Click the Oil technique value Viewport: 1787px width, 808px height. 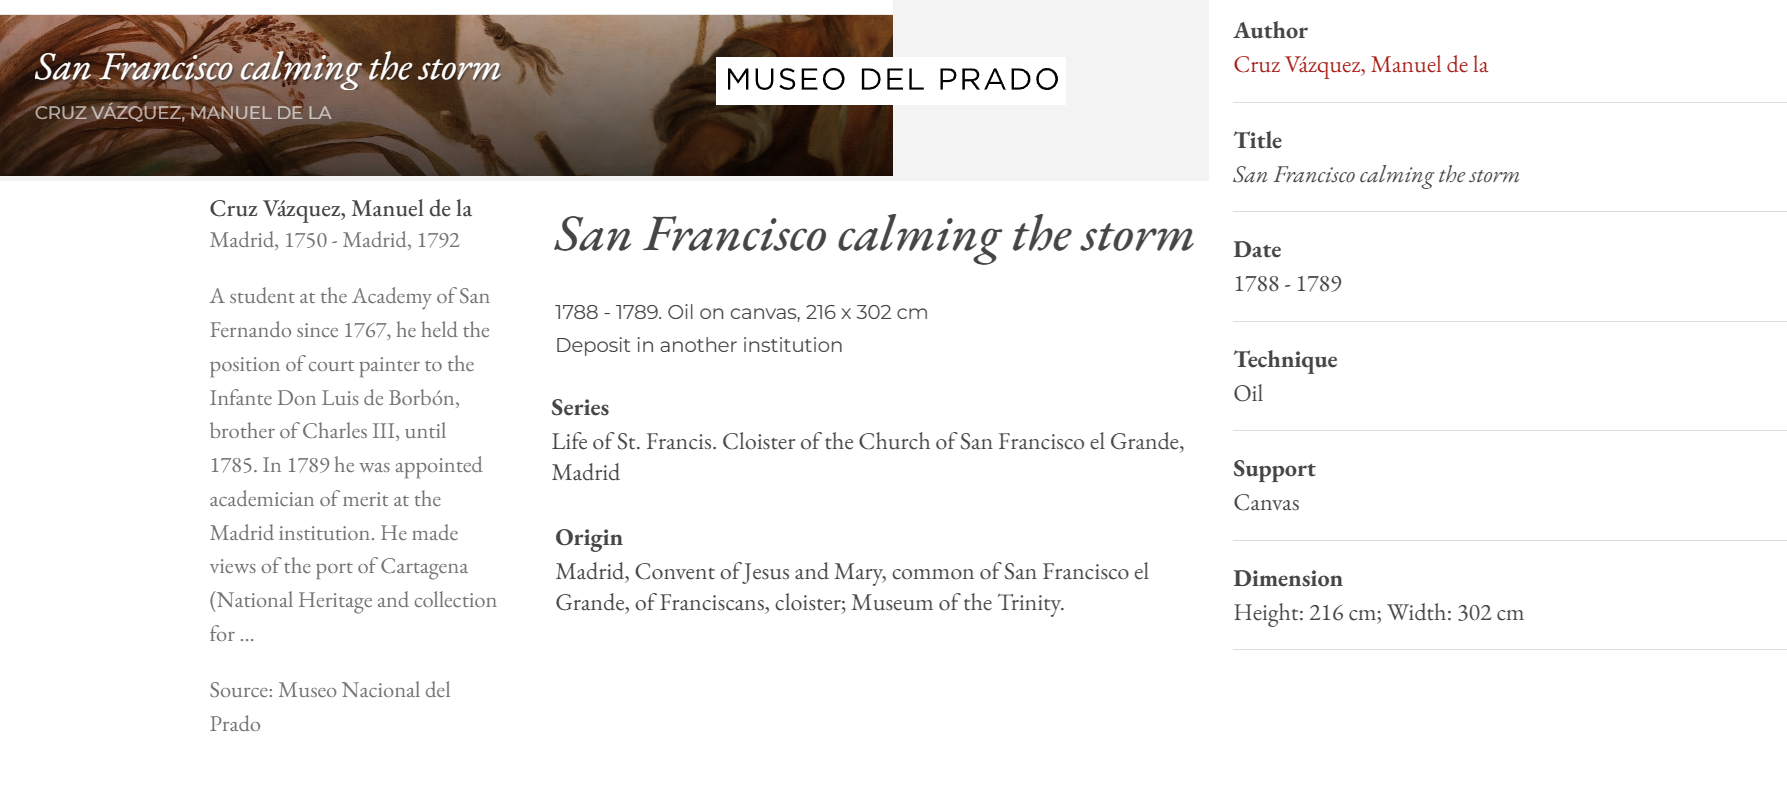1248,394
